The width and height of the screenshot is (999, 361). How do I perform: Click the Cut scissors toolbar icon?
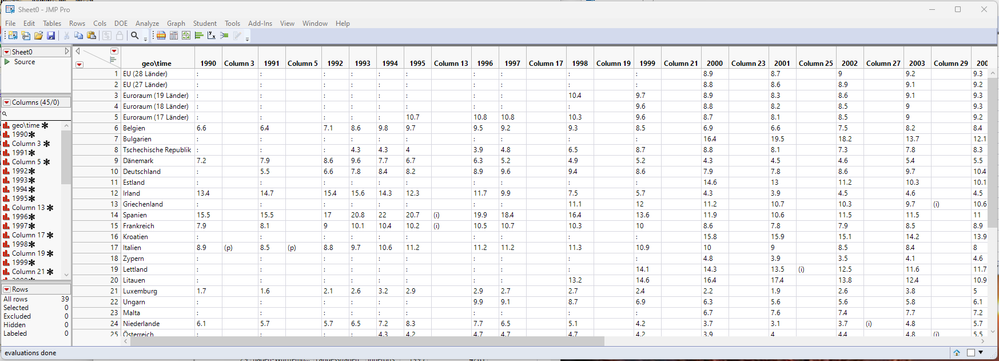pyautogui.click(x=66, y=36)
